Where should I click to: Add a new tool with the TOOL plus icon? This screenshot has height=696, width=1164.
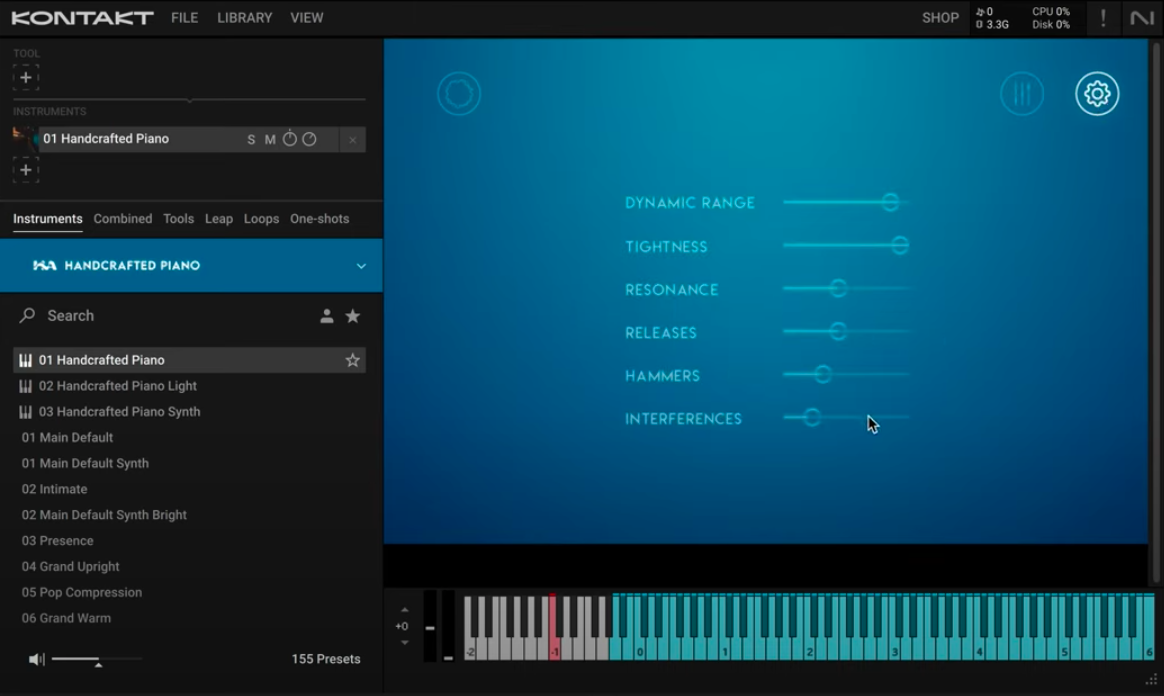click(x=25, y=77)
